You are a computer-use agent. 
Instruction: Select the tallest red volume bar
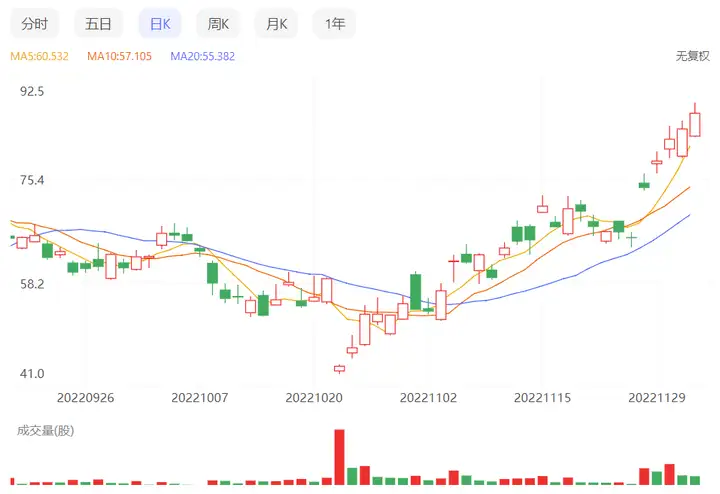pos(339,457)
